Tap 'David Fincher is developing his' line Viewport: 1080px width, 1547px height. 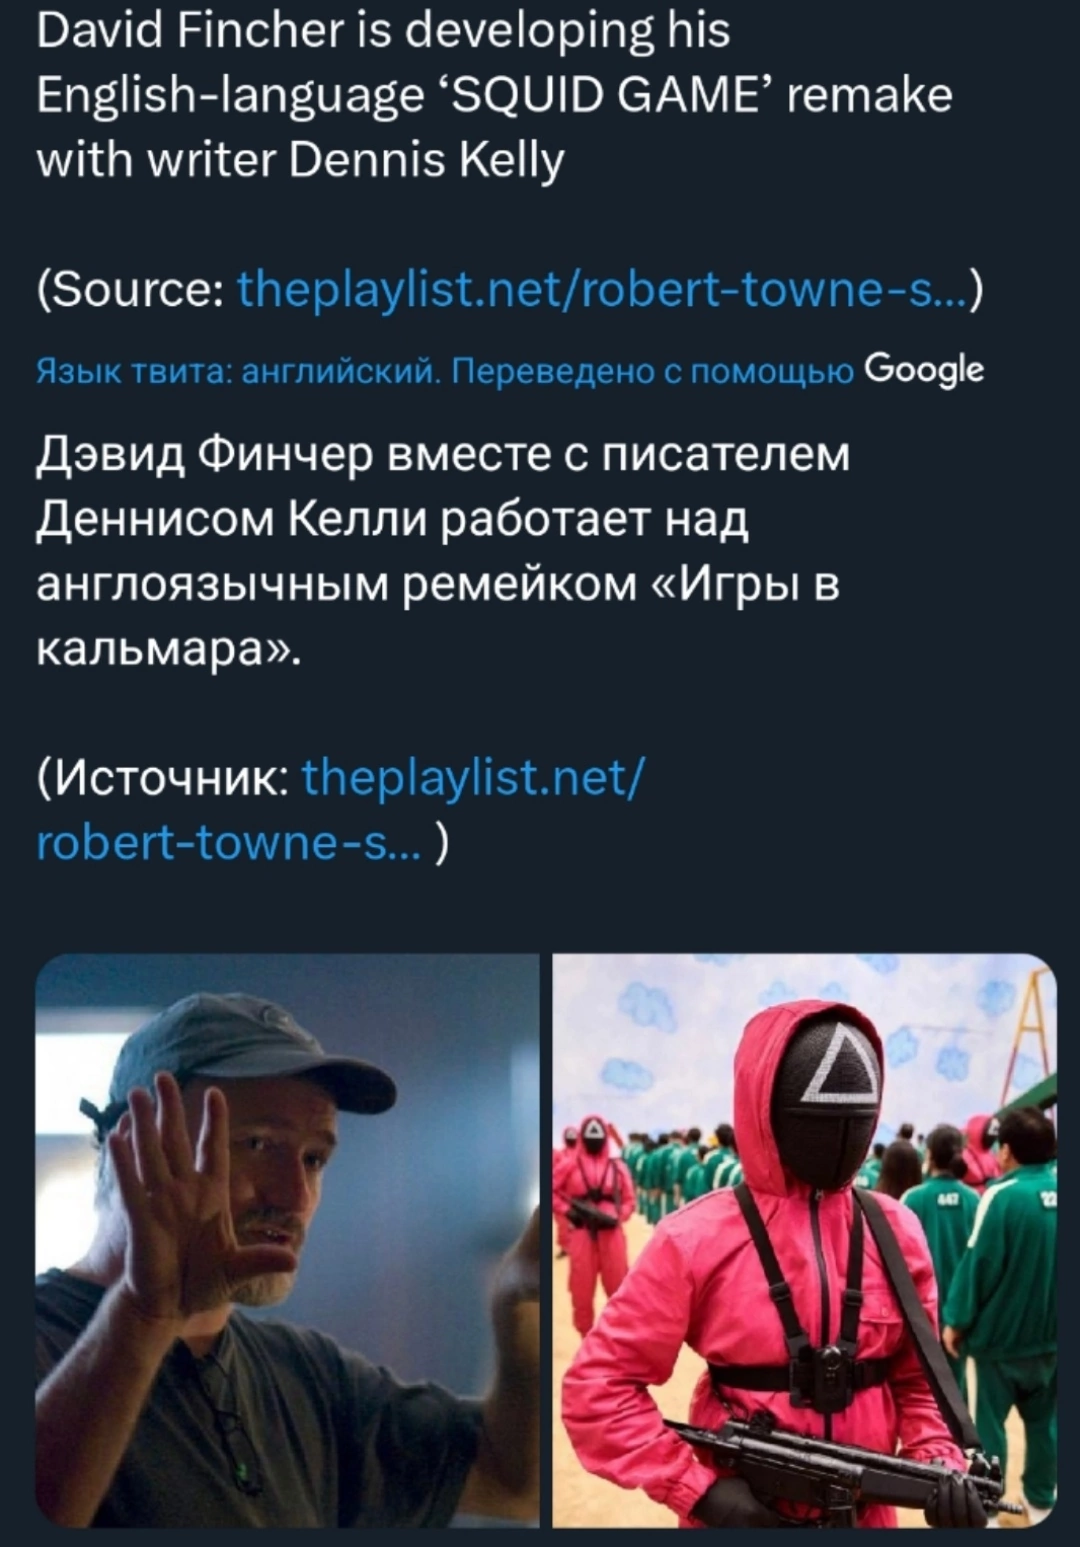pyautogui.click(x=383, y=32)
